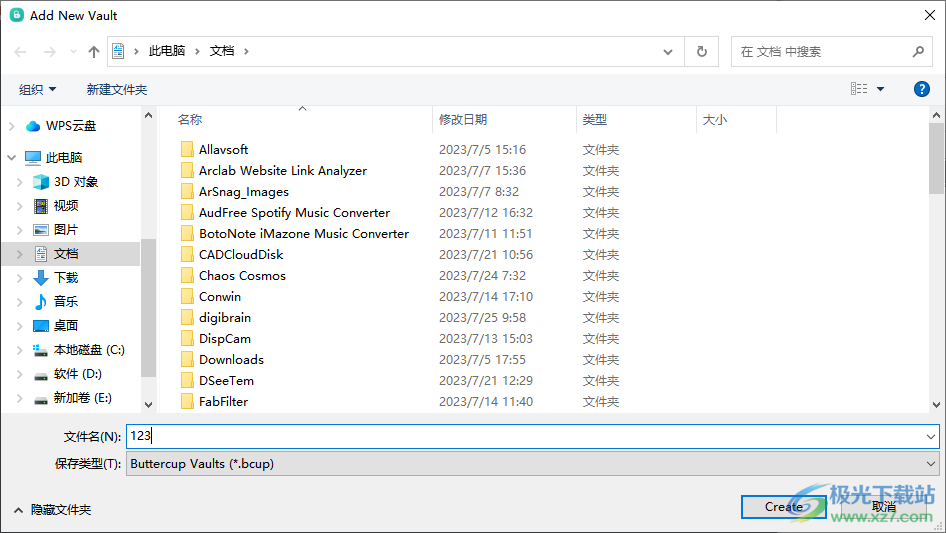Go forward with the right arrow
This screenshot has height=533, width=946.
(49, 52)
